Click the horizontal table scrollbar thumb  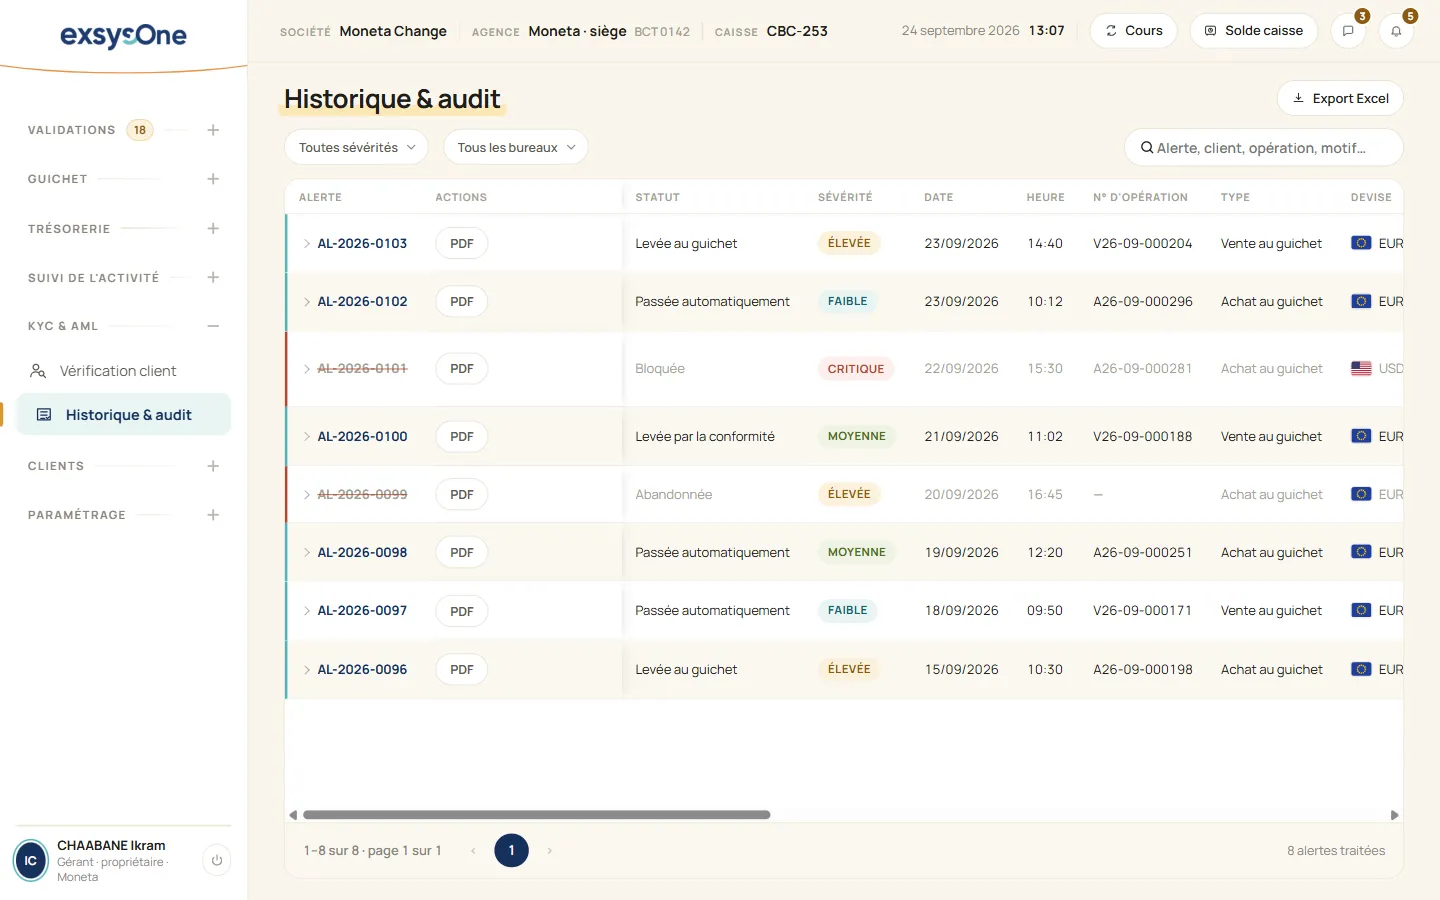click(x=536, y=815)
